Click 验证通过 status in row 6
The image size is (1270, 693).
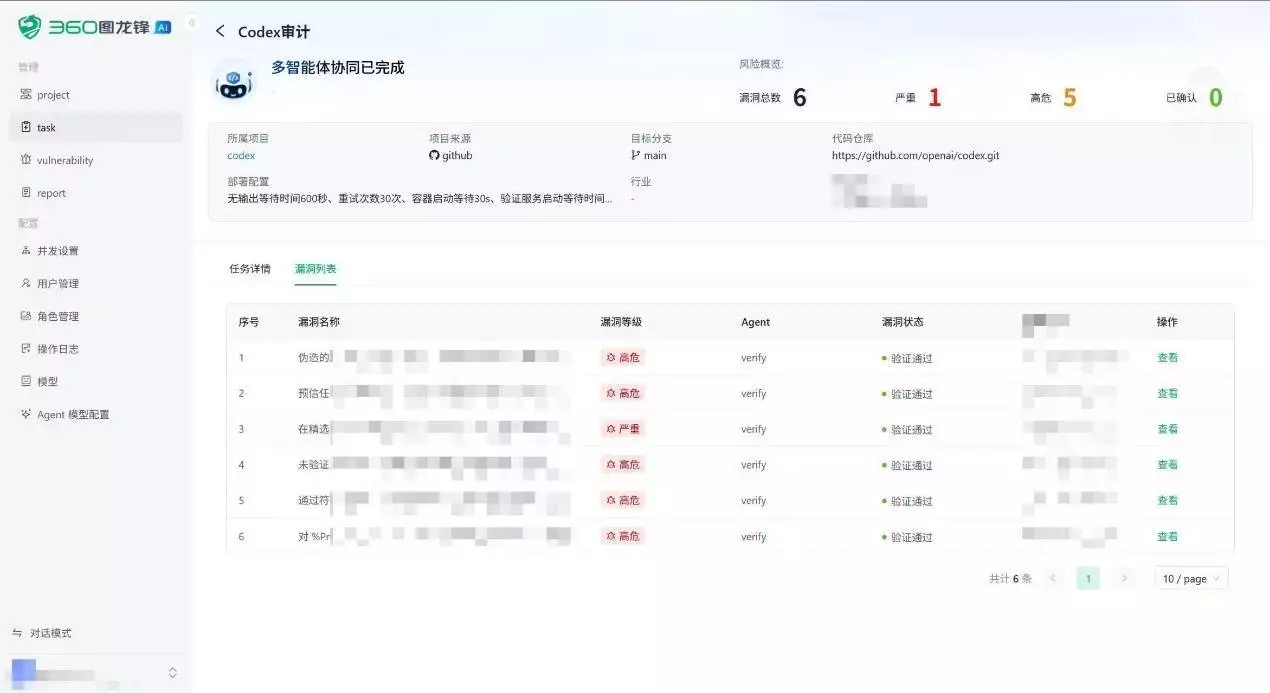tap(907, 537)
